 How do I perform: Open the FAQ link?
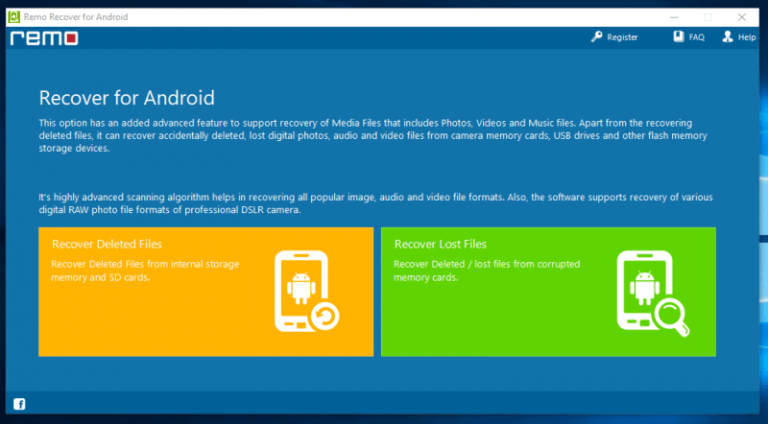click(696, 37)
